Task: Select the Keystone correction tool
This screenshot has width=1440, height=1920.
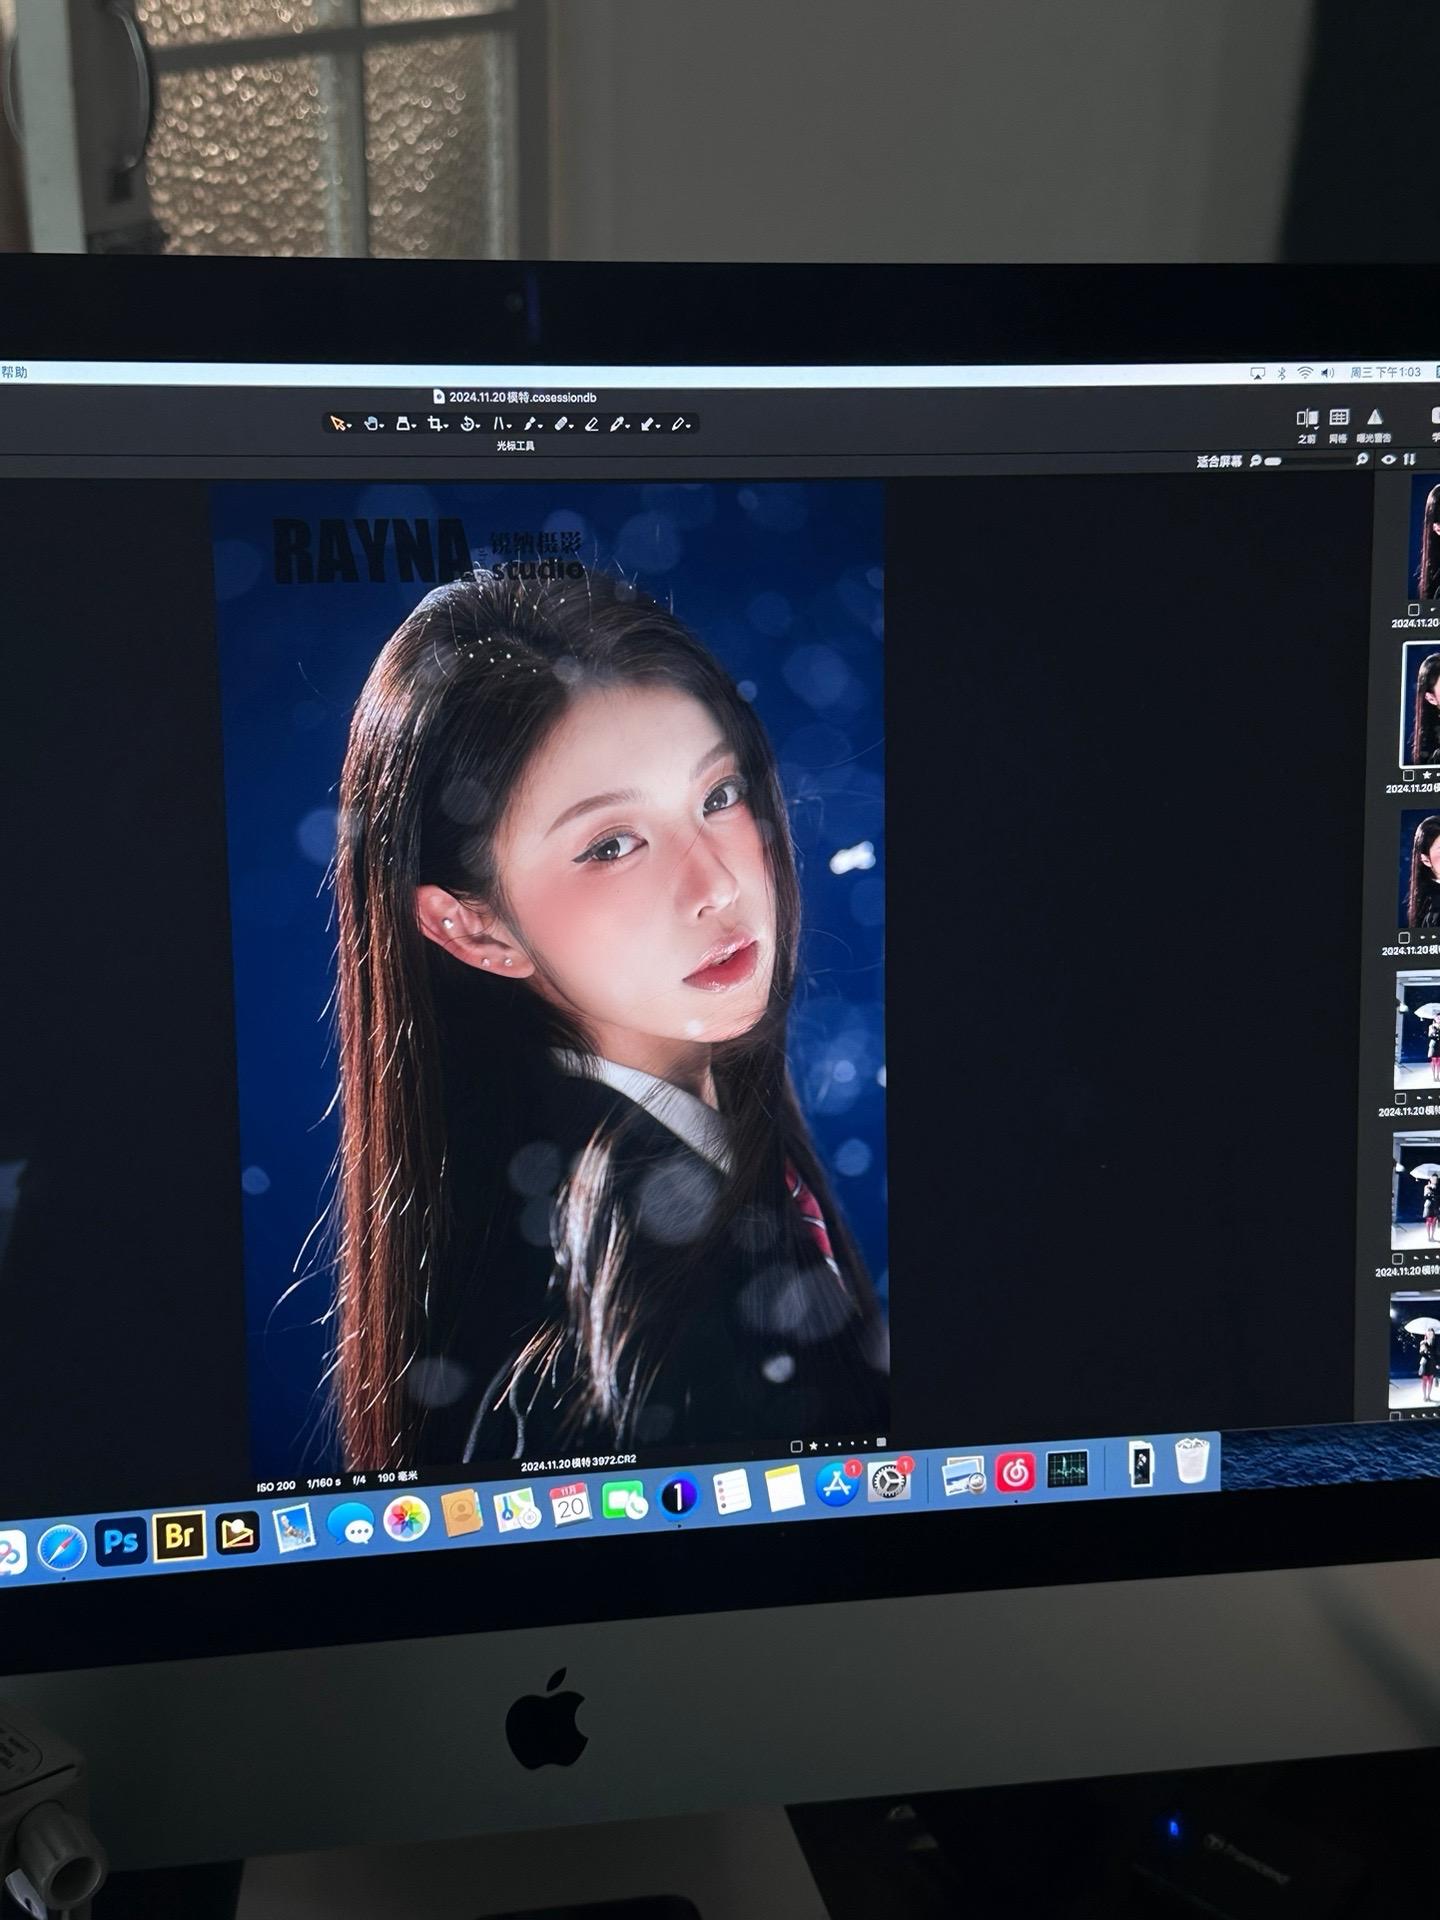Action: 501,424
